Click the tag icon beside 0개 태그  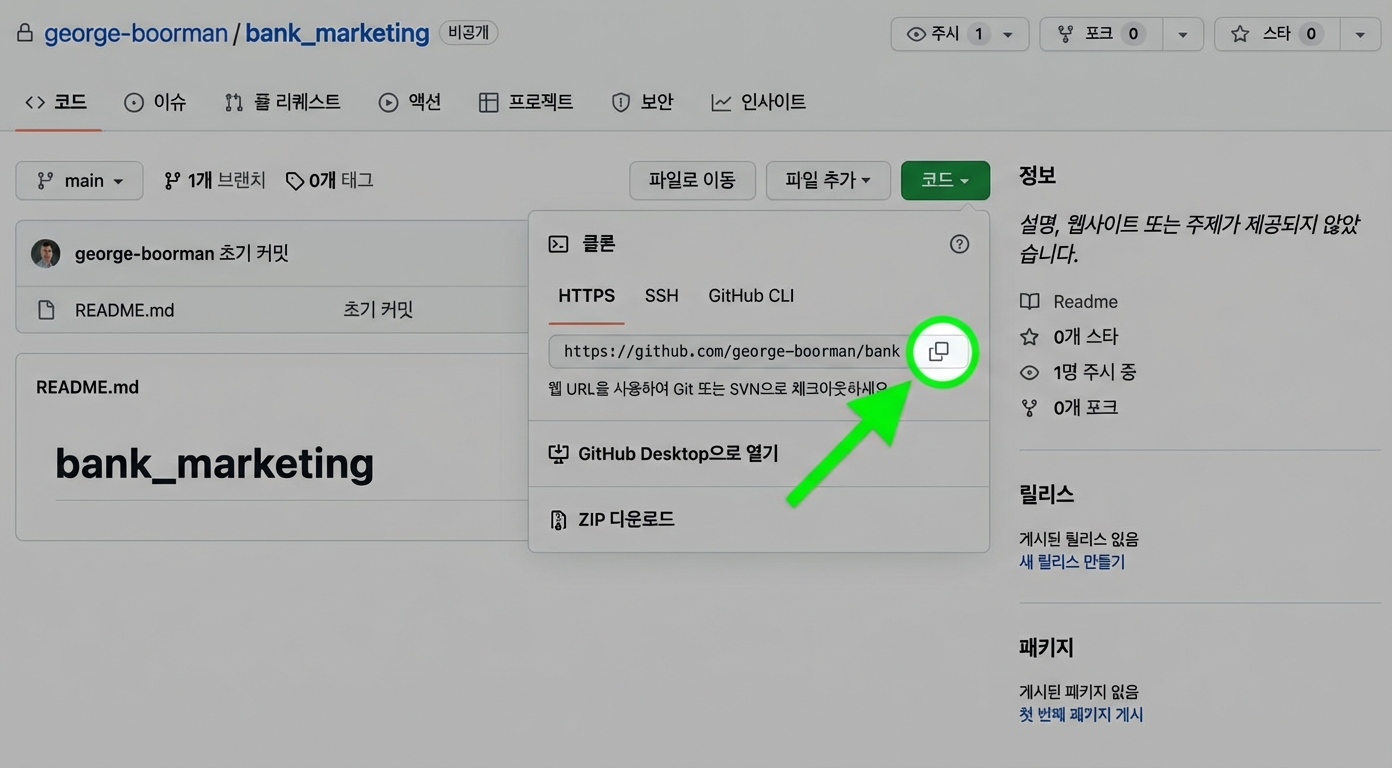294,181
